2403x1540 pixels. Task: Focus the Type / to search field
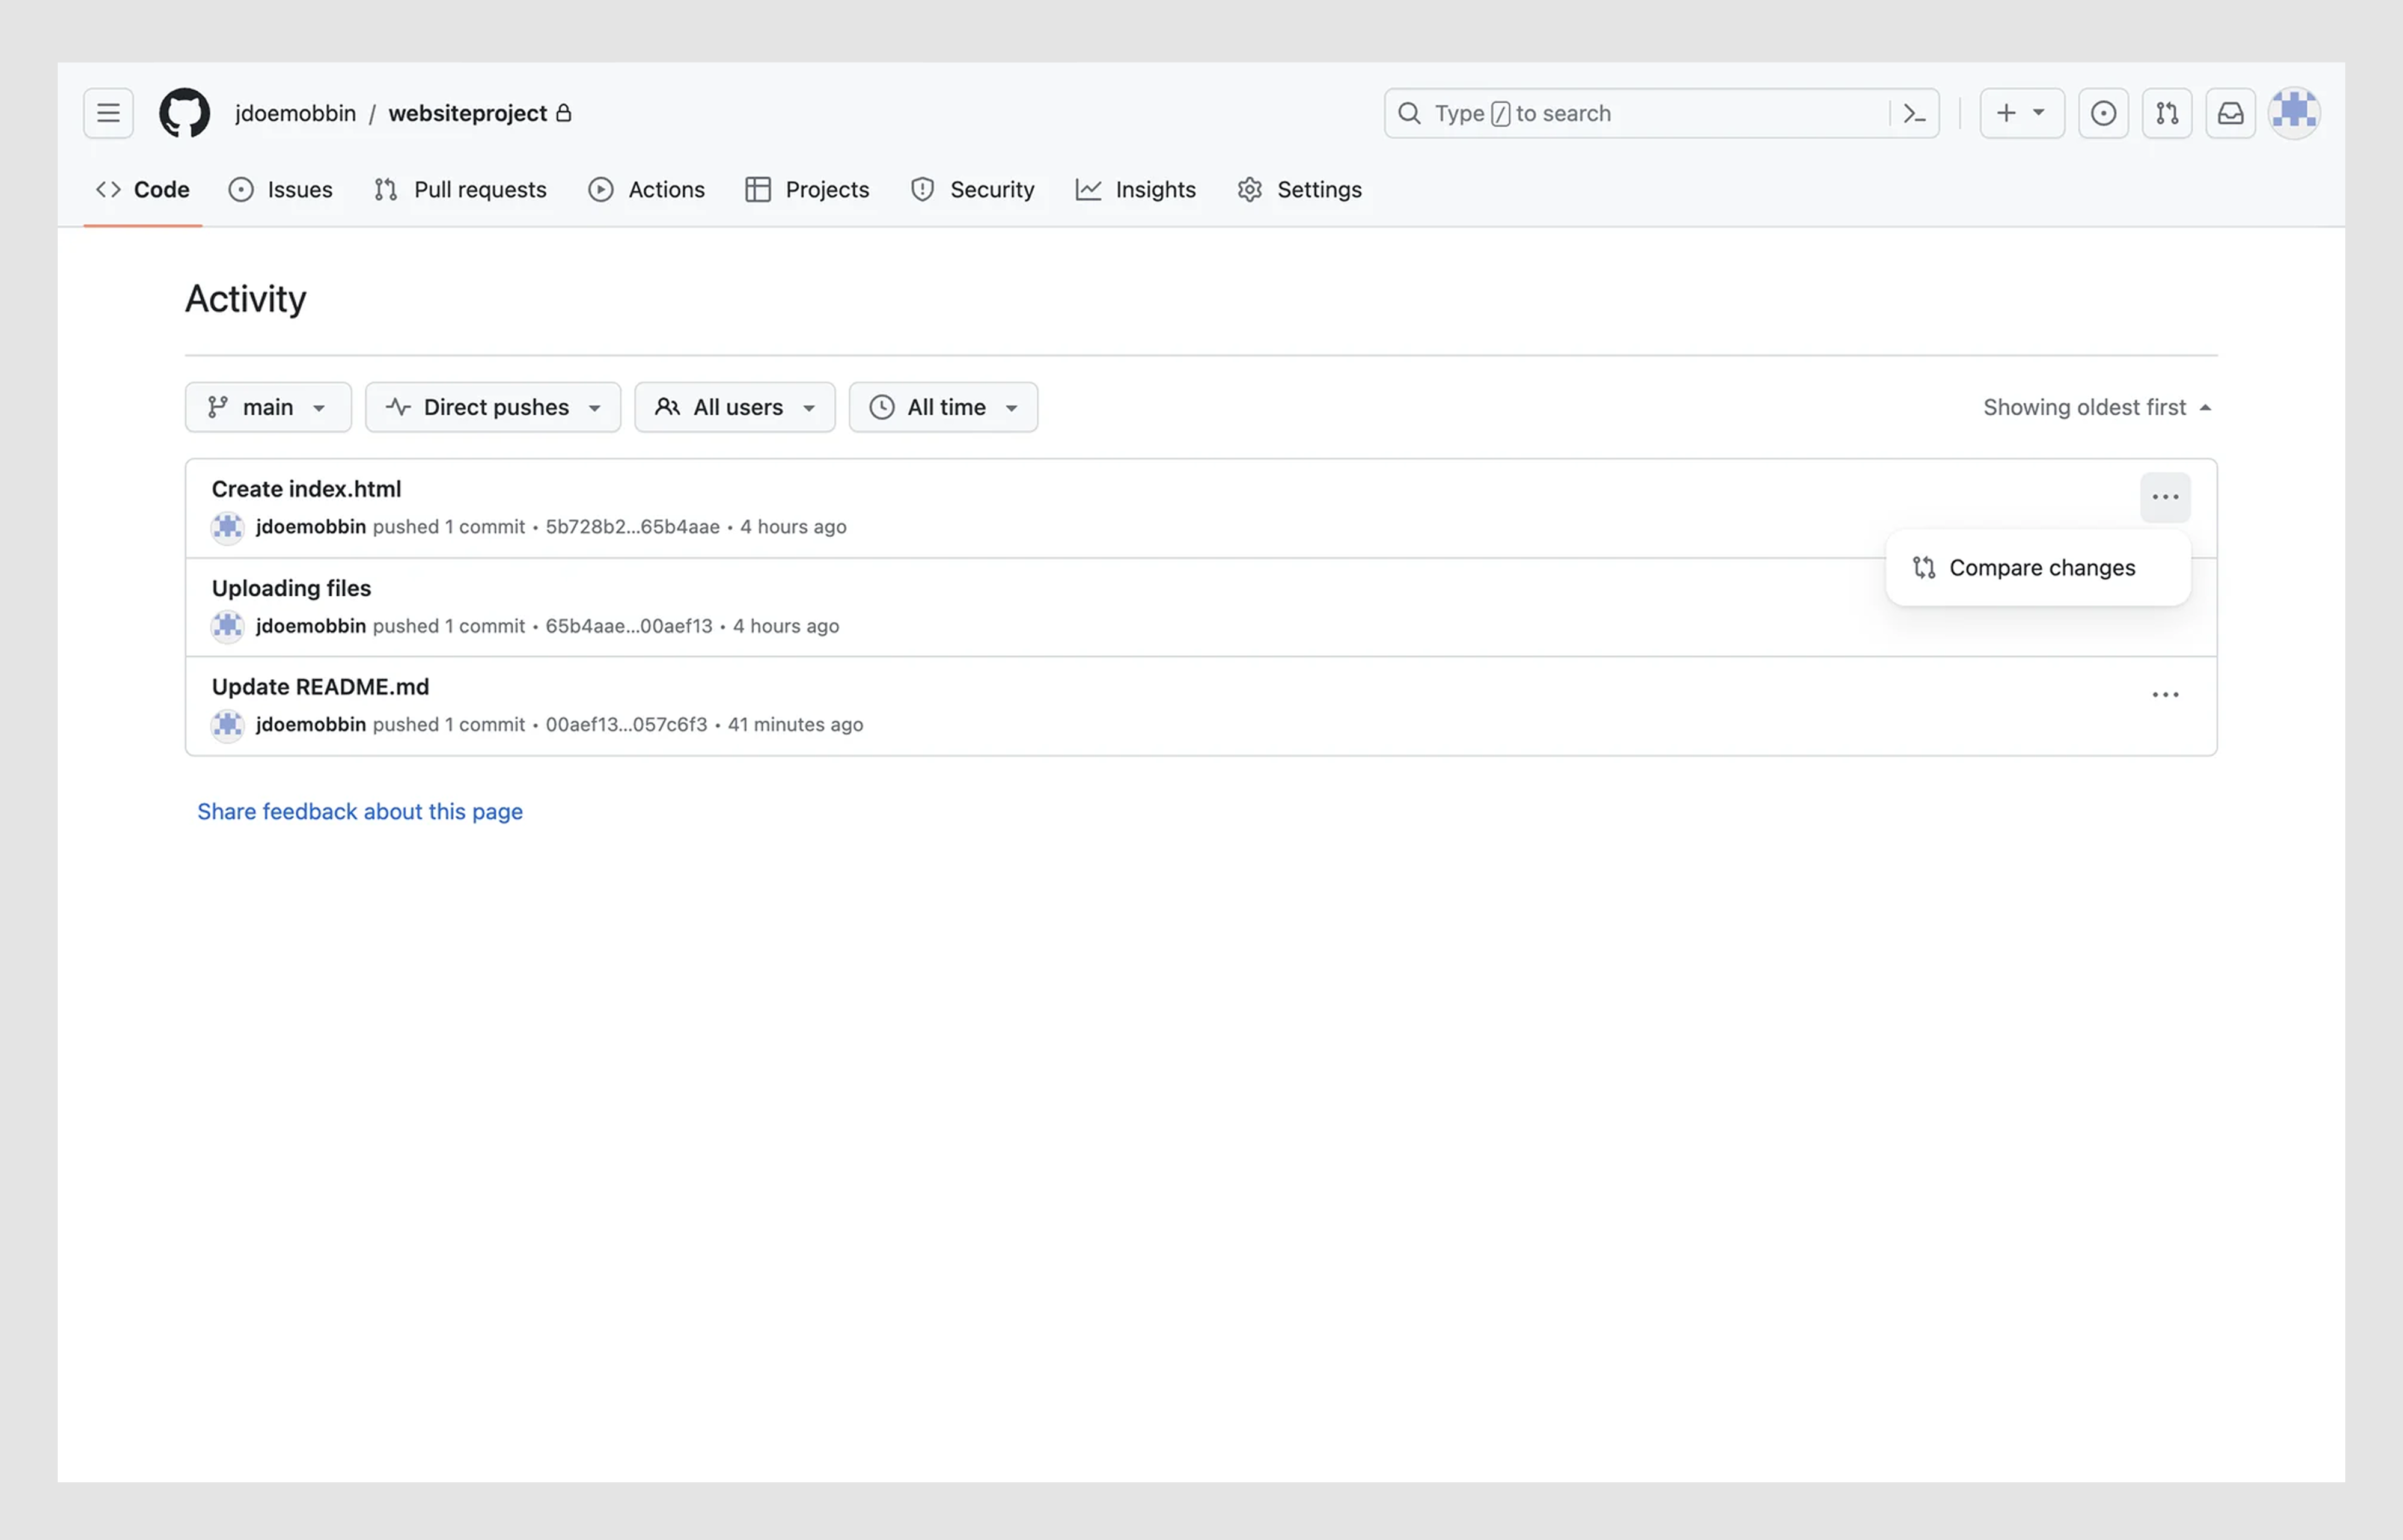1661,113
